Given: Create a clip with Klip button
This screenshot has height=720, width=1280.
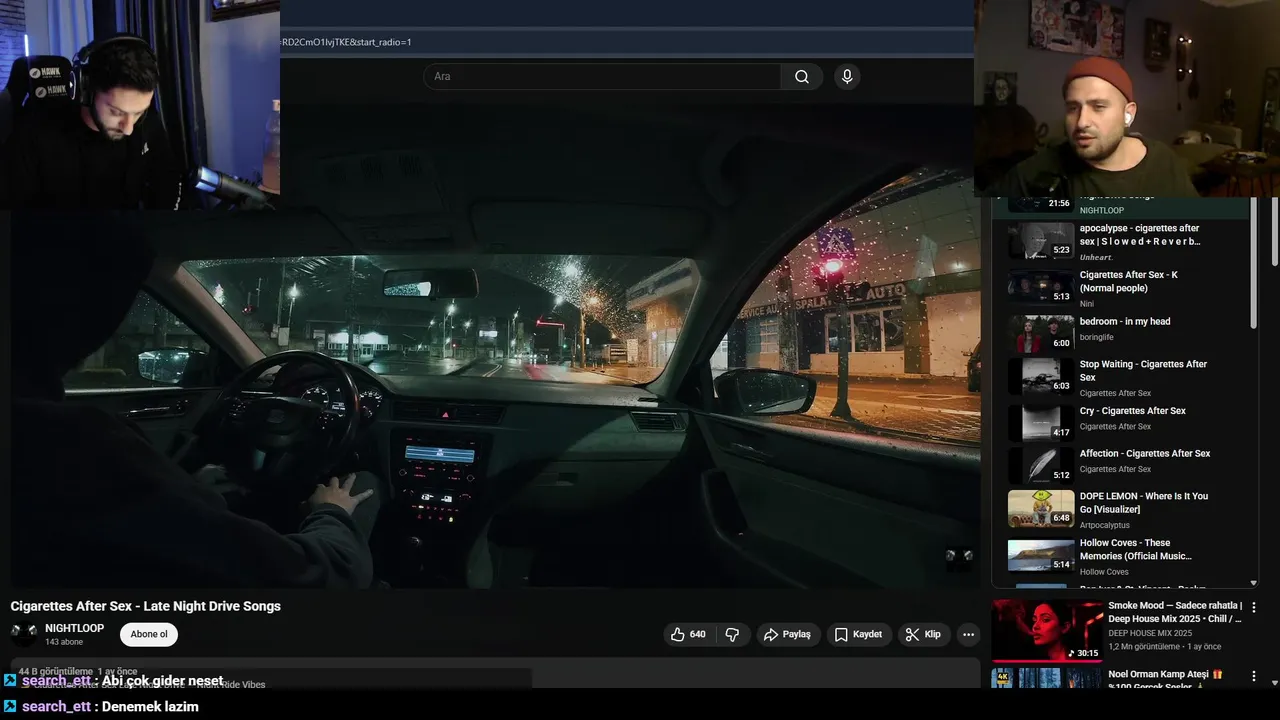Looking at the screenshot, I should 923,634.
